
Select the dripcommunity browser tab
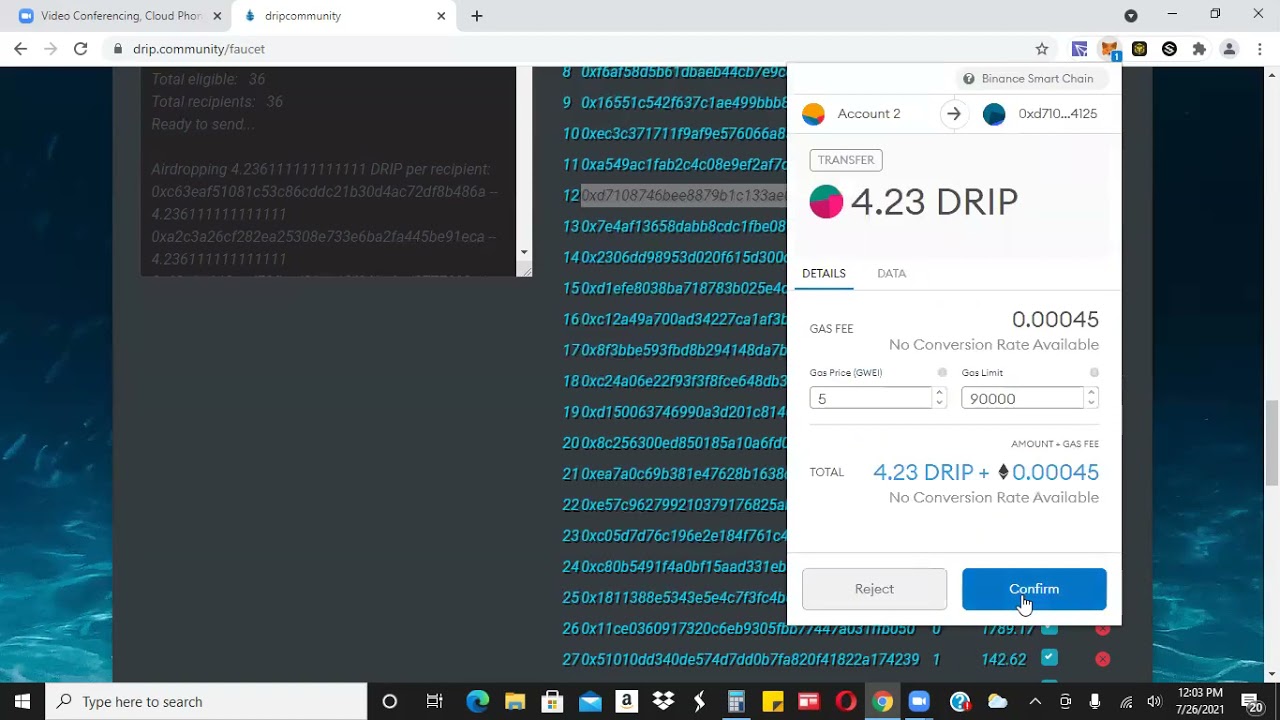[x=343, y=16]
